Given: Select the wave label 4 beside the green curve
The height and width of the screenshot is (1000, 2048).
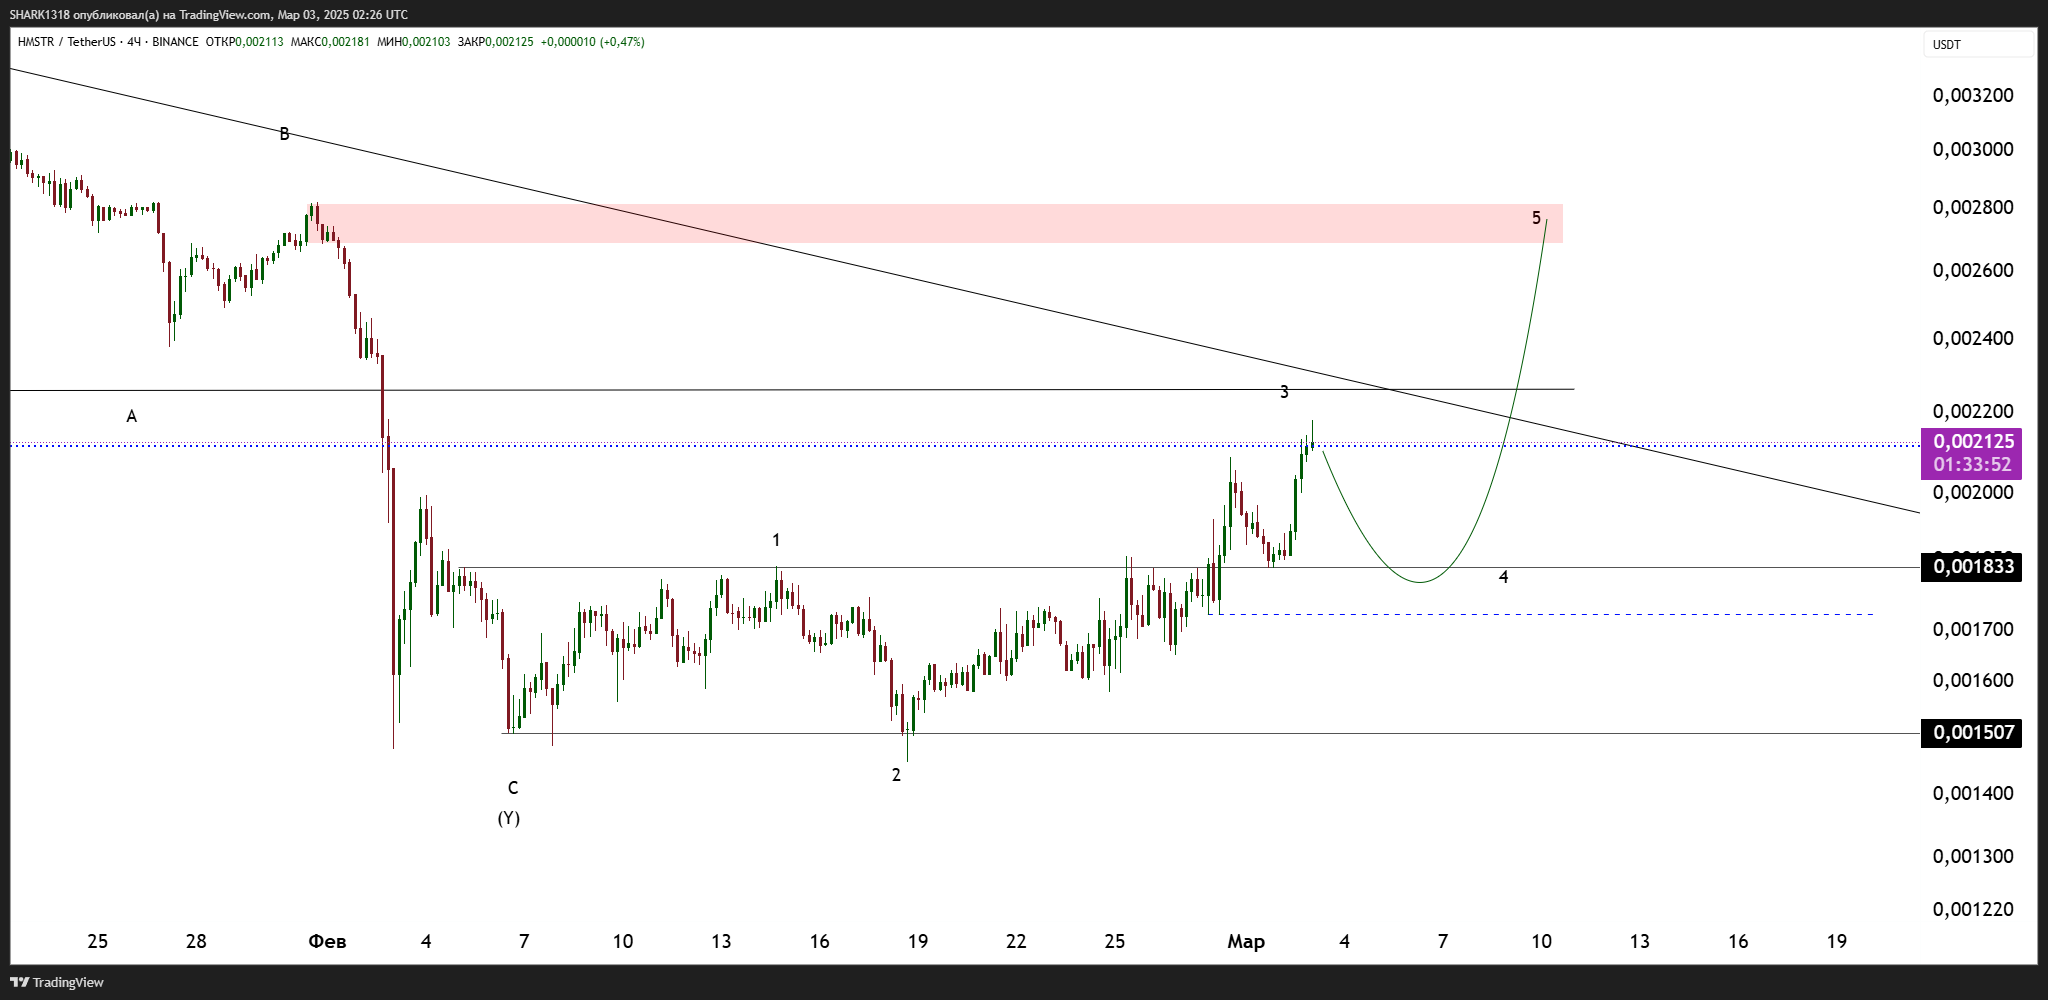Looking at the screenshot, I should (x=1503, y=577).
